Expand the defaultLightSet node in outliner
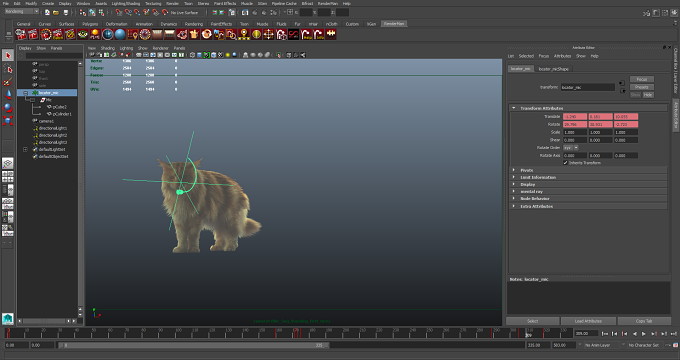Screen dimensions: 680x360 [x=26, y=149]
